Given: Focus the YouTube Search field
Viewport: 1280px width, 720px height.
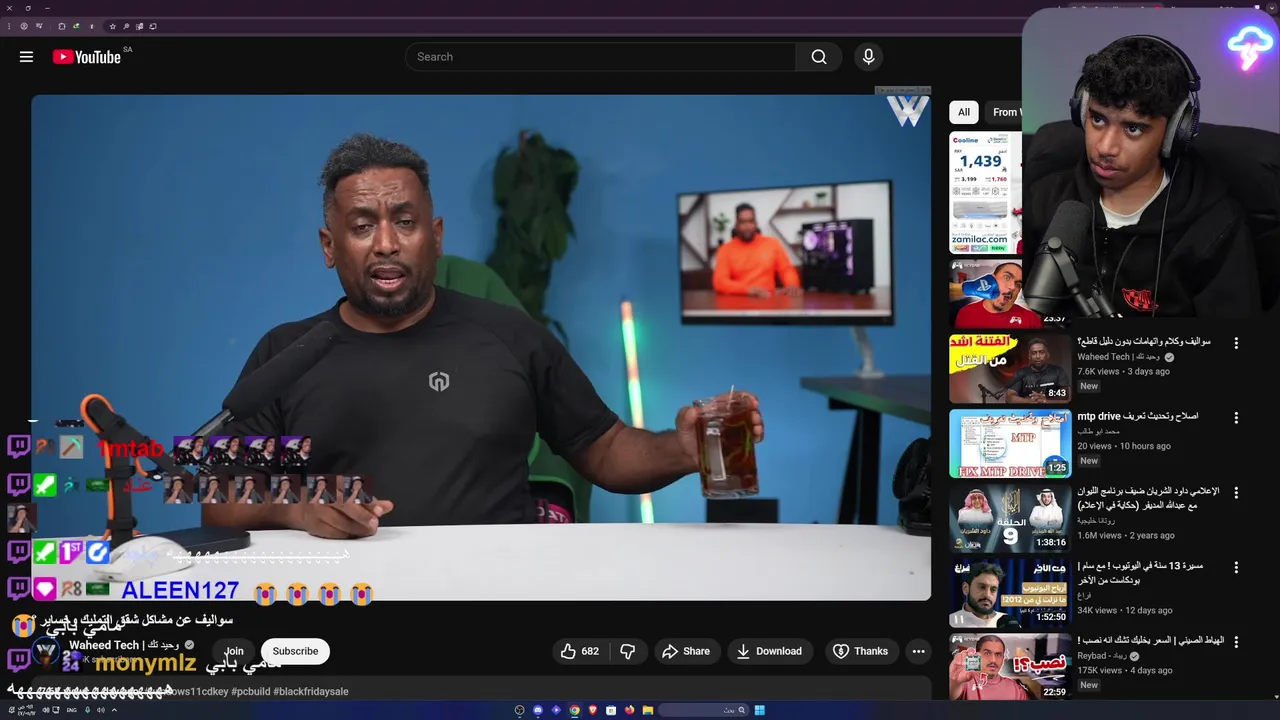Looking at the screenshot, I should 600,57.
